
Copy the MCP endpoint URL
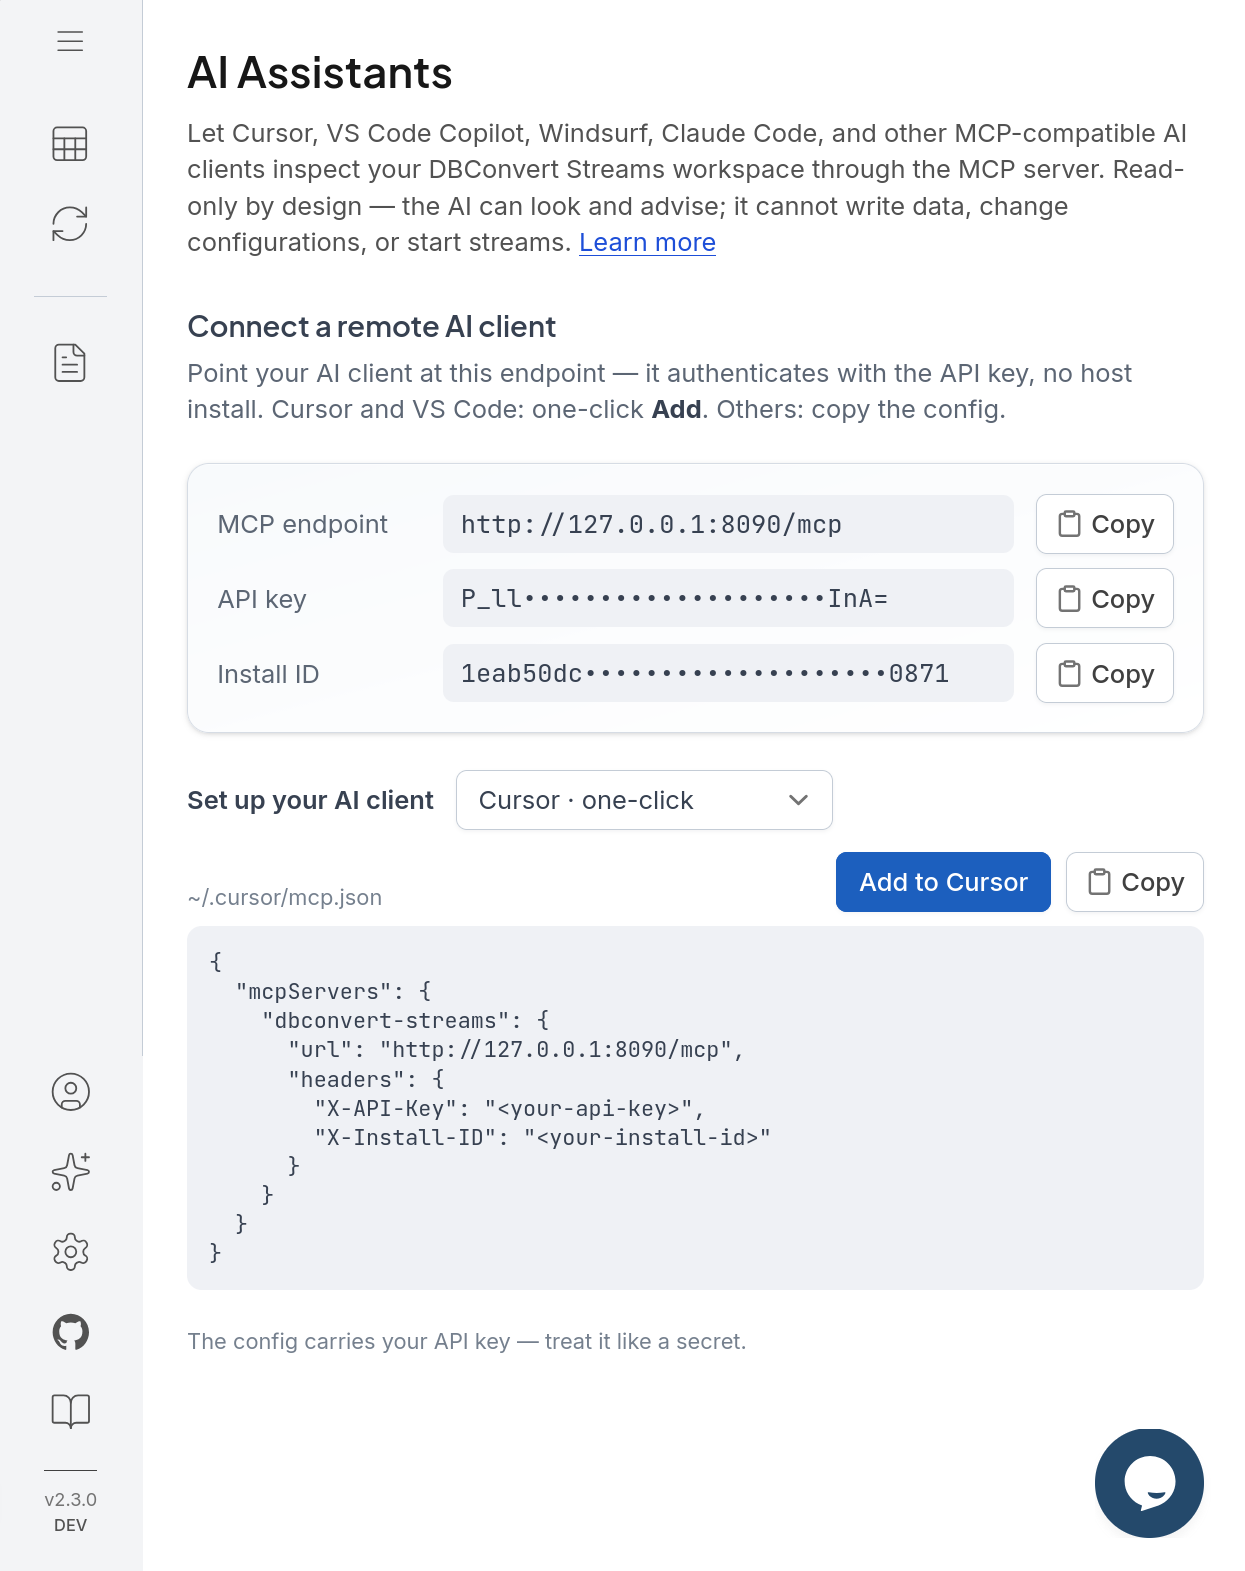1105,524
